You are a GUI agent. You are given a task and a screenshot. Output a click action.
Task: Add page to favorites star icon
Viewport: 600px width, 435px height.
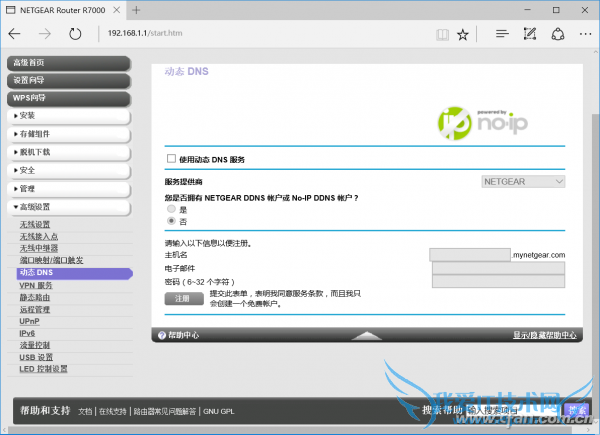[463, 35]
